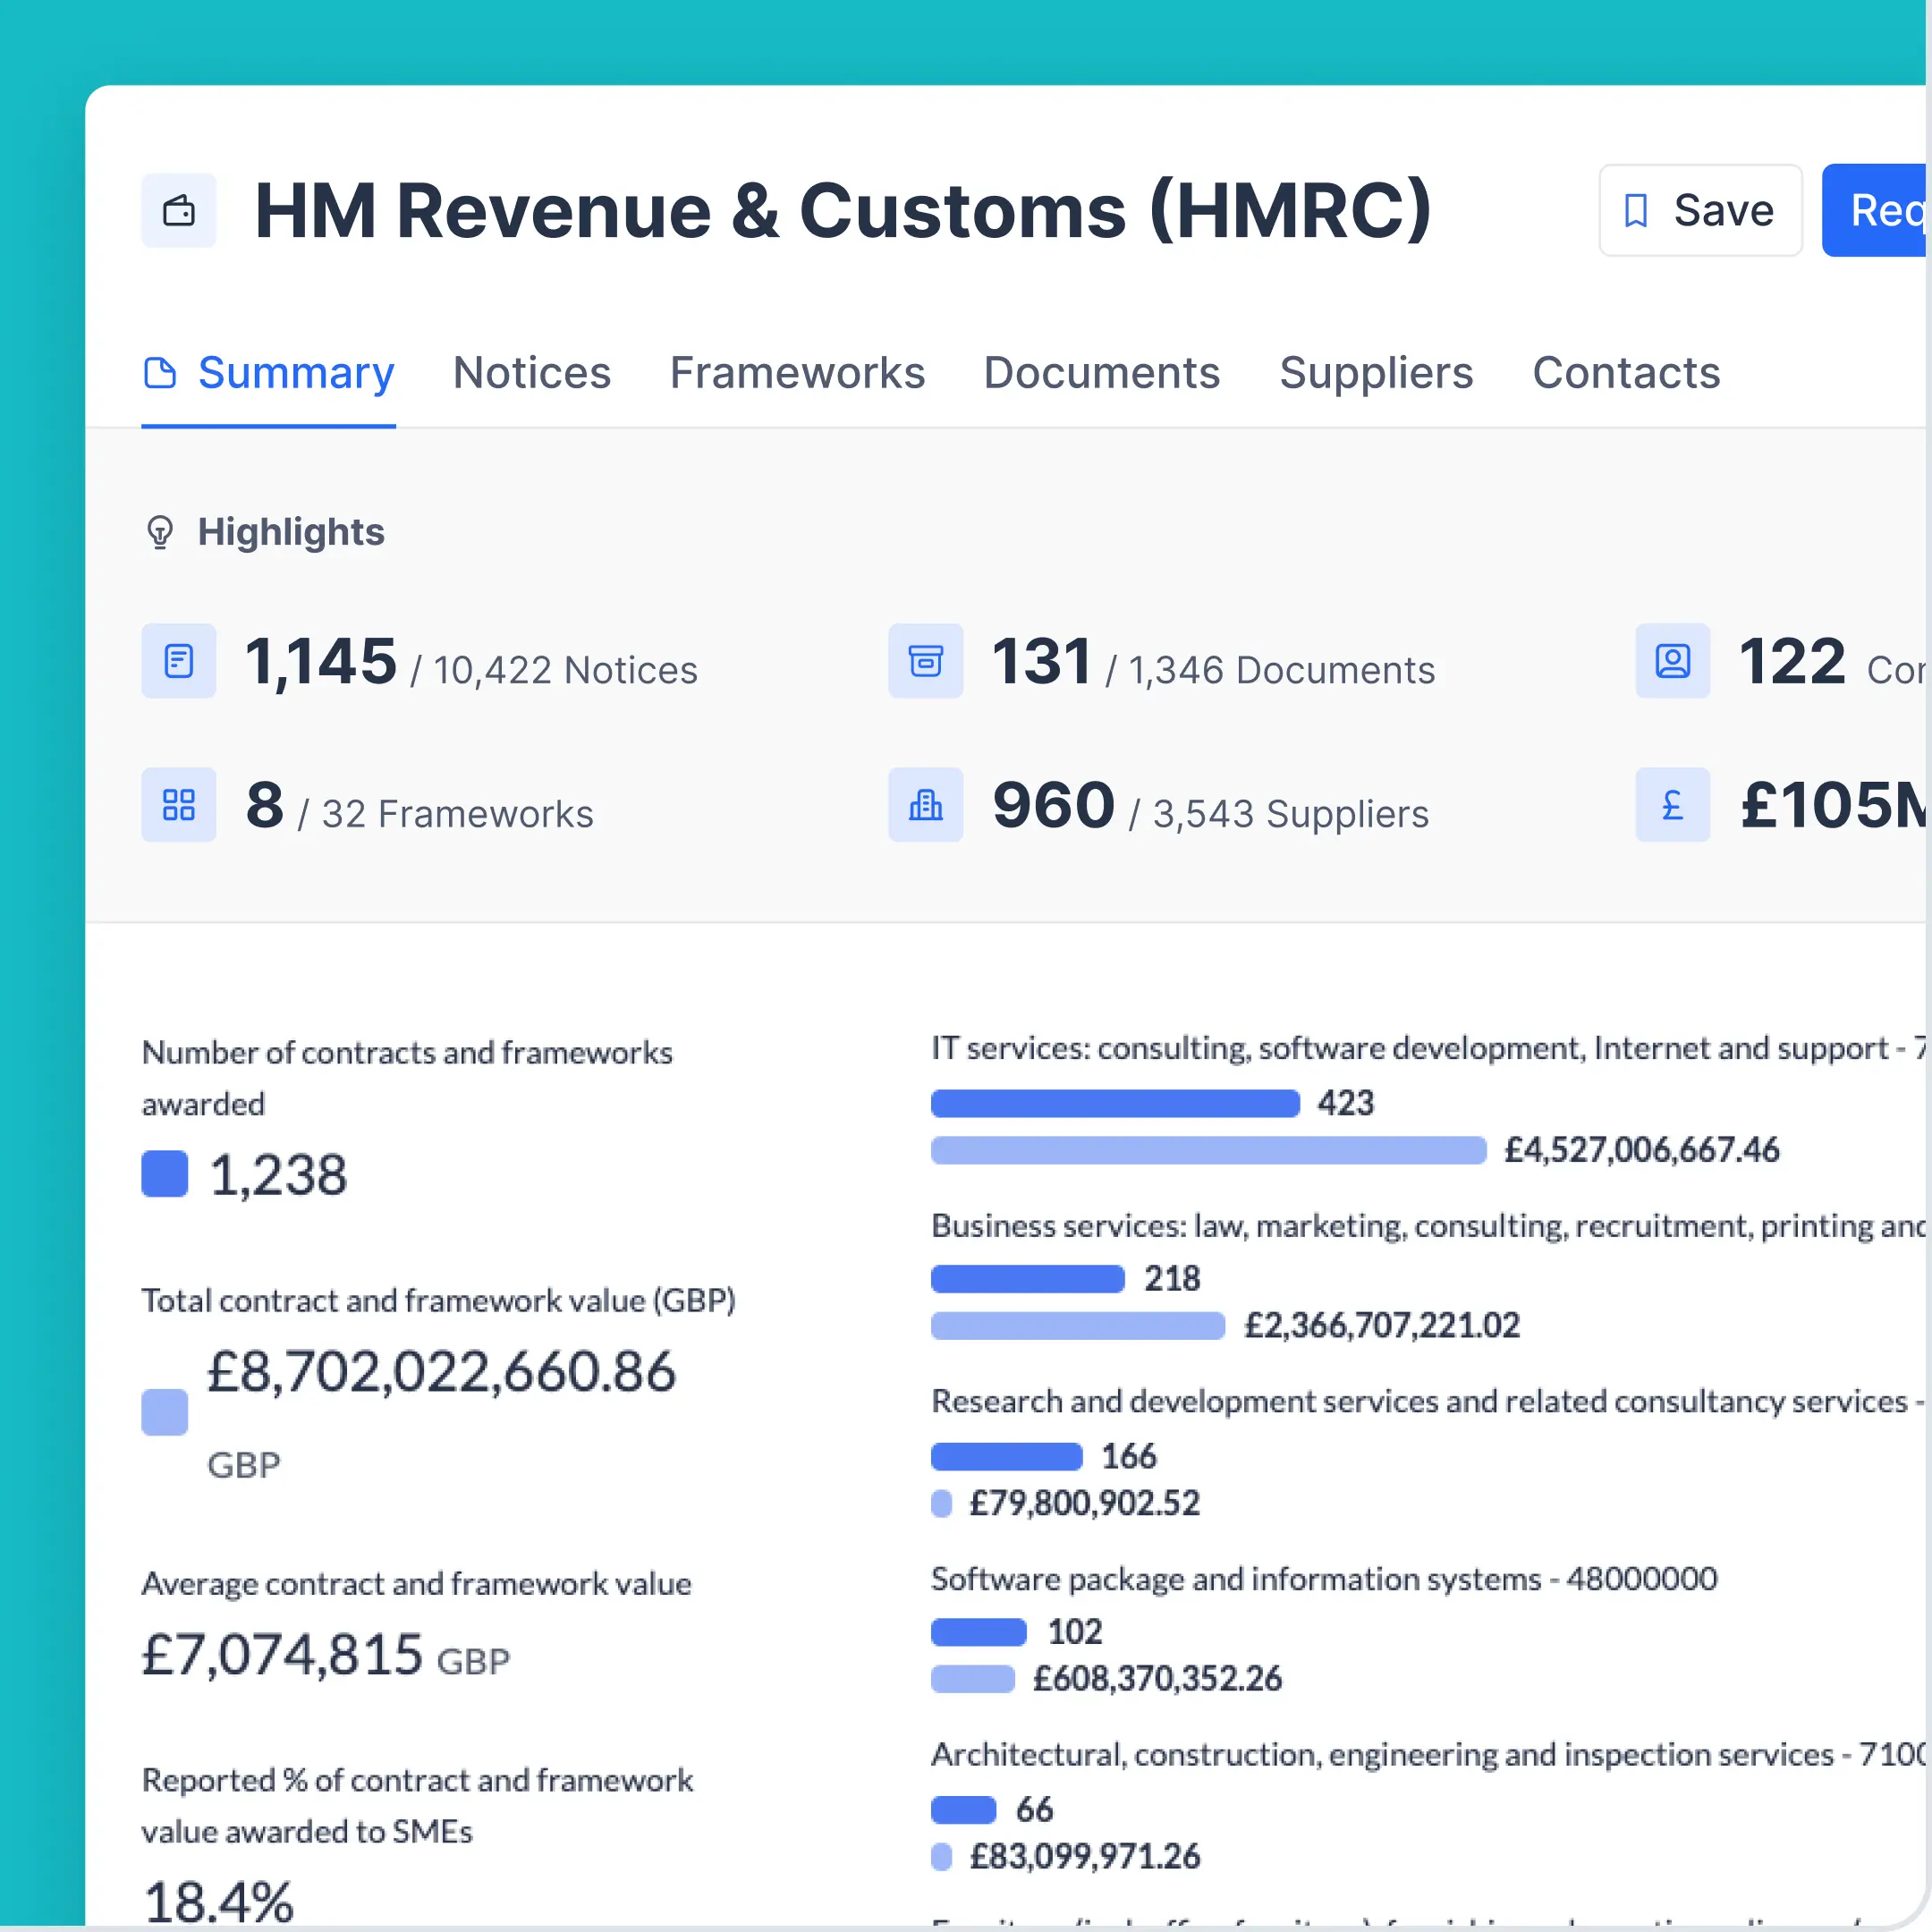
Task: Click the £83,099,971.26 value dot
Action: click(x=941, y=1857)
